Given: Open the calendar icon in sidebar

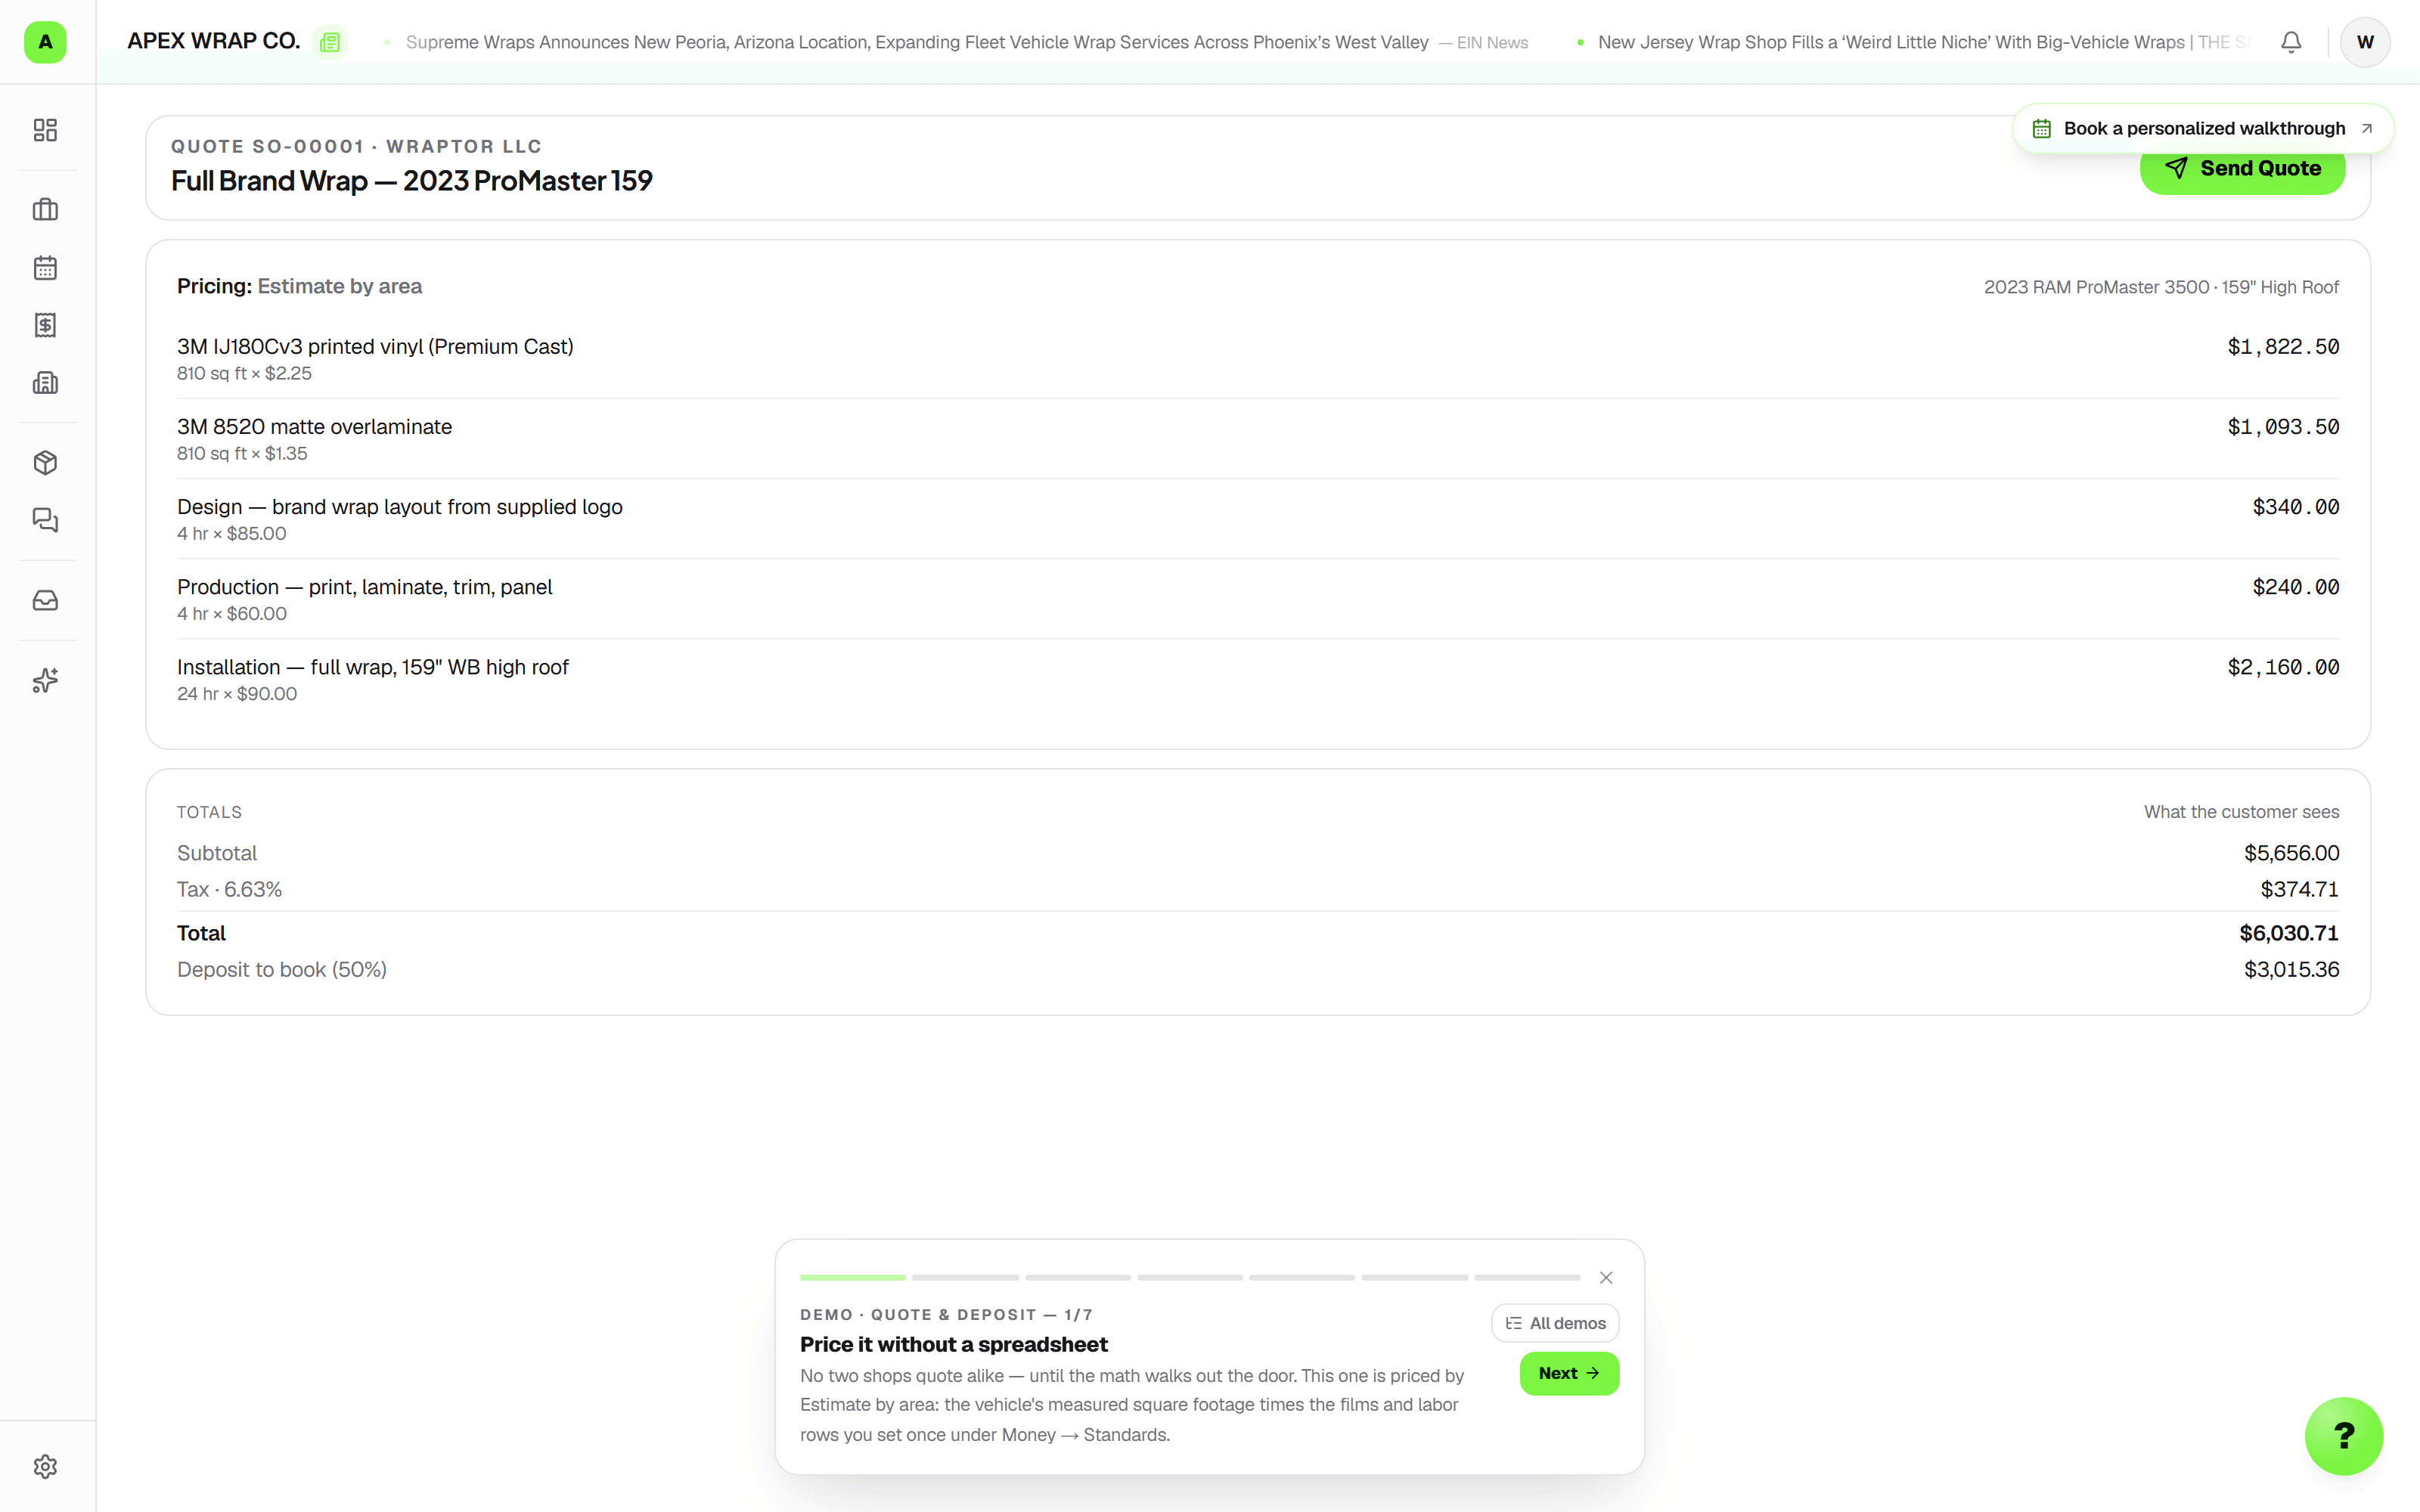Looking at the screenshot, I should pyautogui.click(x=45, y=267).
